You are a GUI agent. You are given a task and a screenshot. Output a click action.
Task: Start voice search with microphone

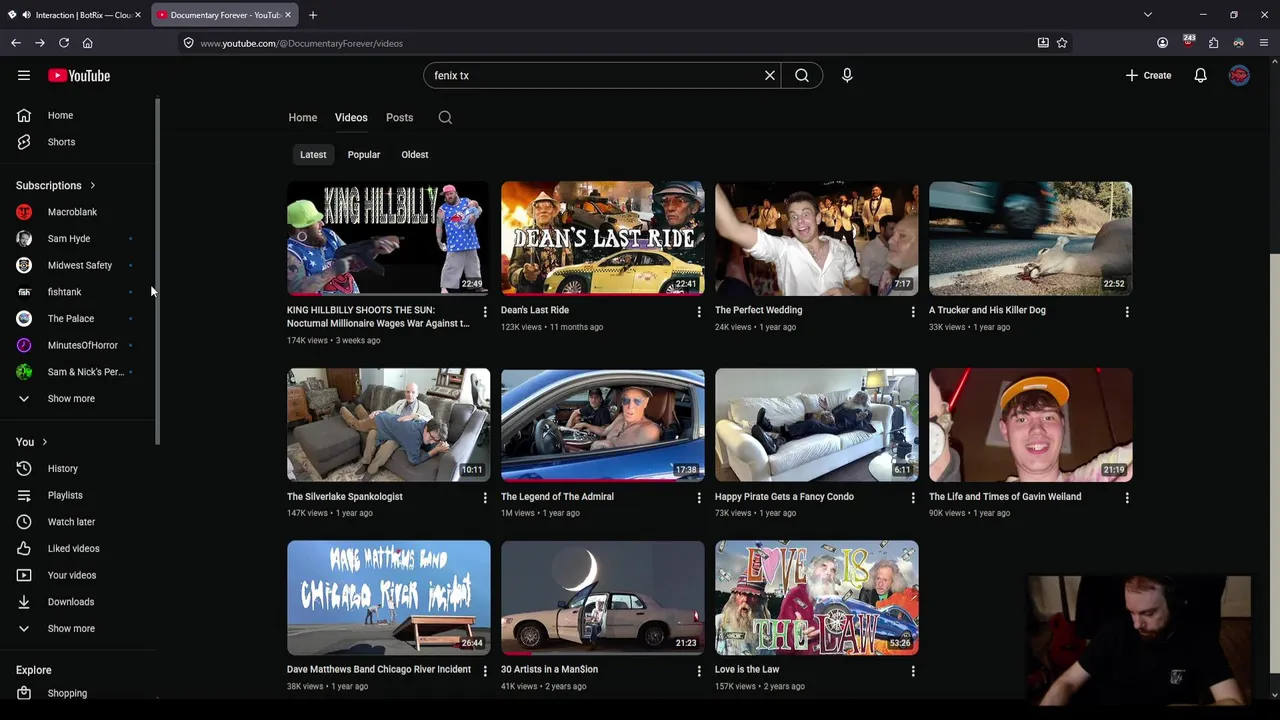click(x=847, y=75)
